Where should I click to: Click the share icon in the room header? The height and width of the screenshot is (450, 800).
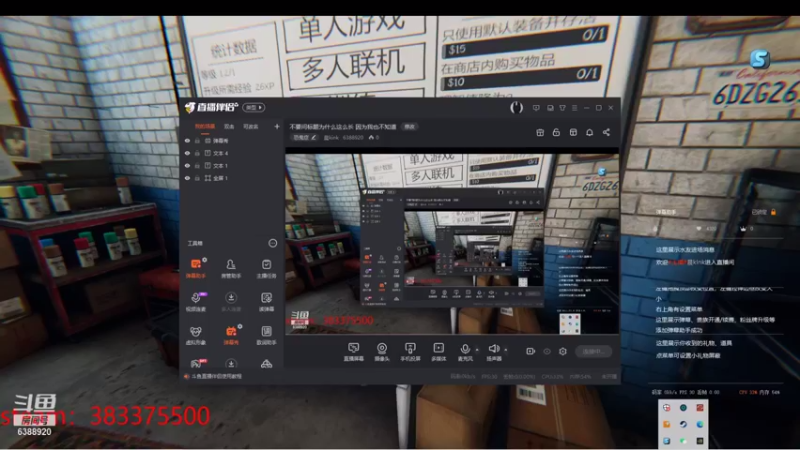(x=606, y=132)
